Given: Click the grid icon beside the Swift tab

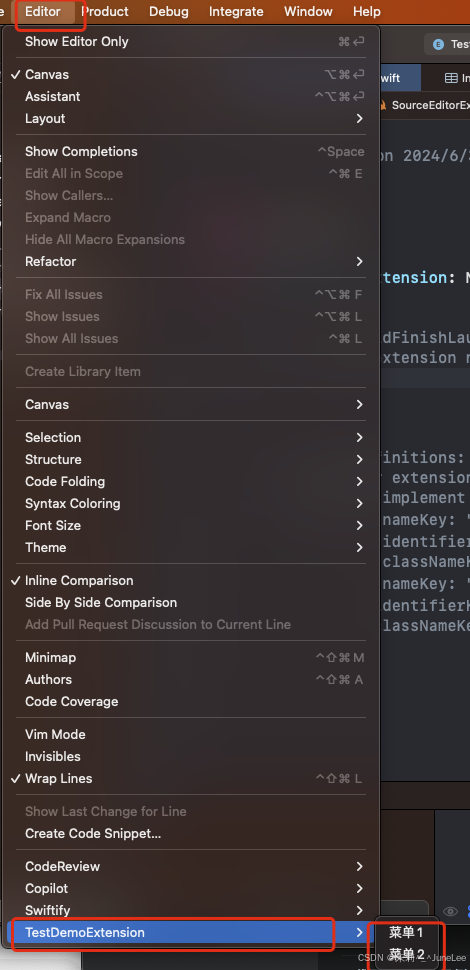Looking at the screenshot, I should (451, 79).
